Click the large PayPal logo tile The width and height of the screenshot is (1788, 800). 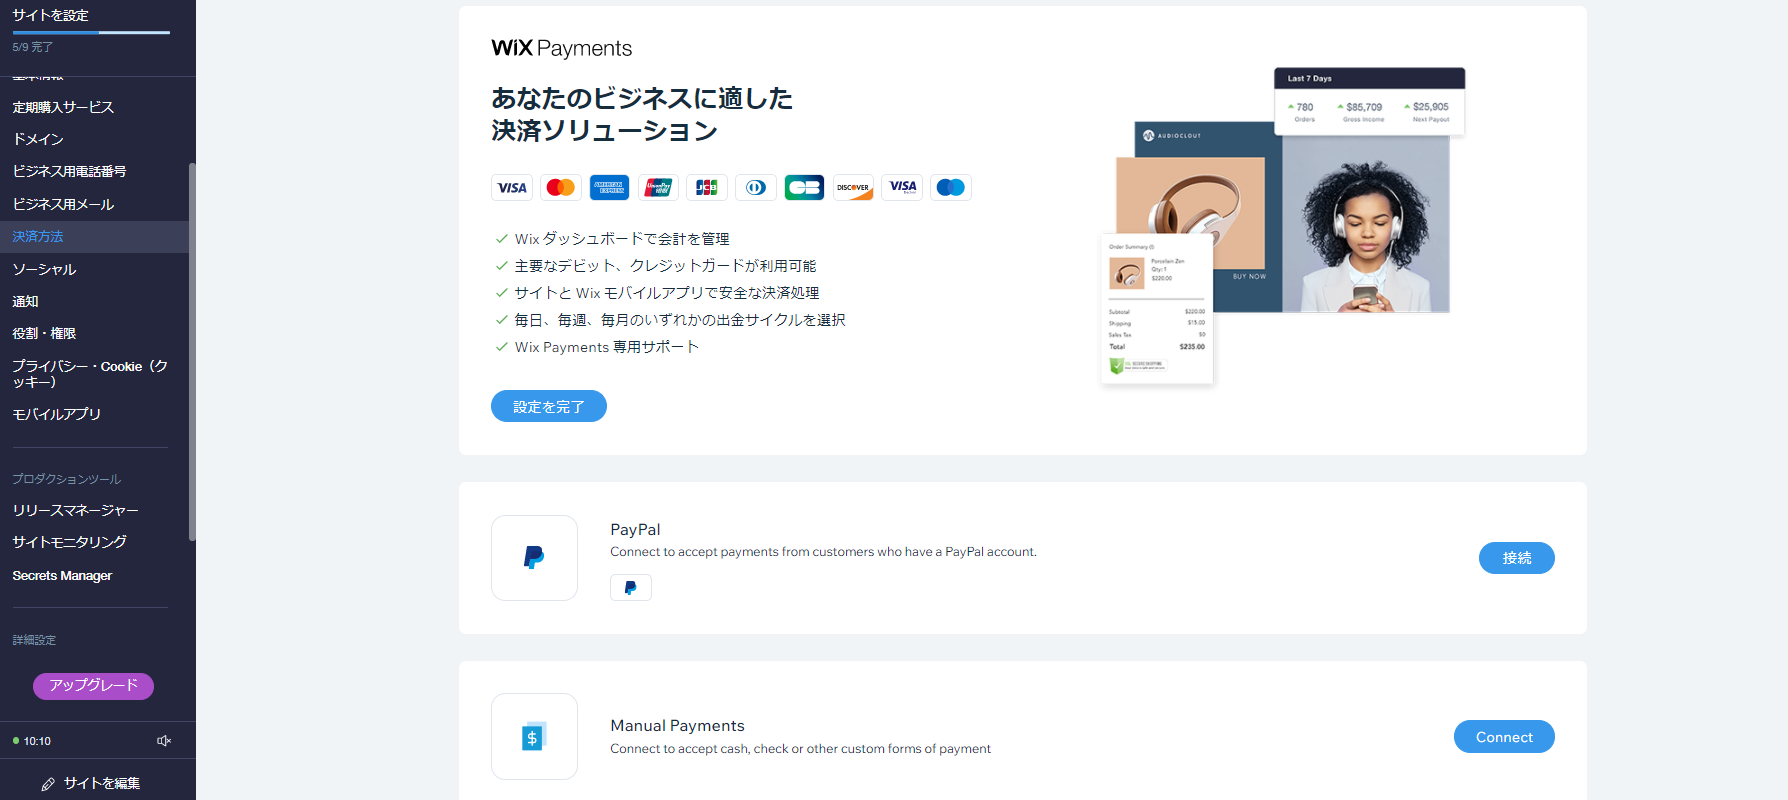[x=534, y=558]
